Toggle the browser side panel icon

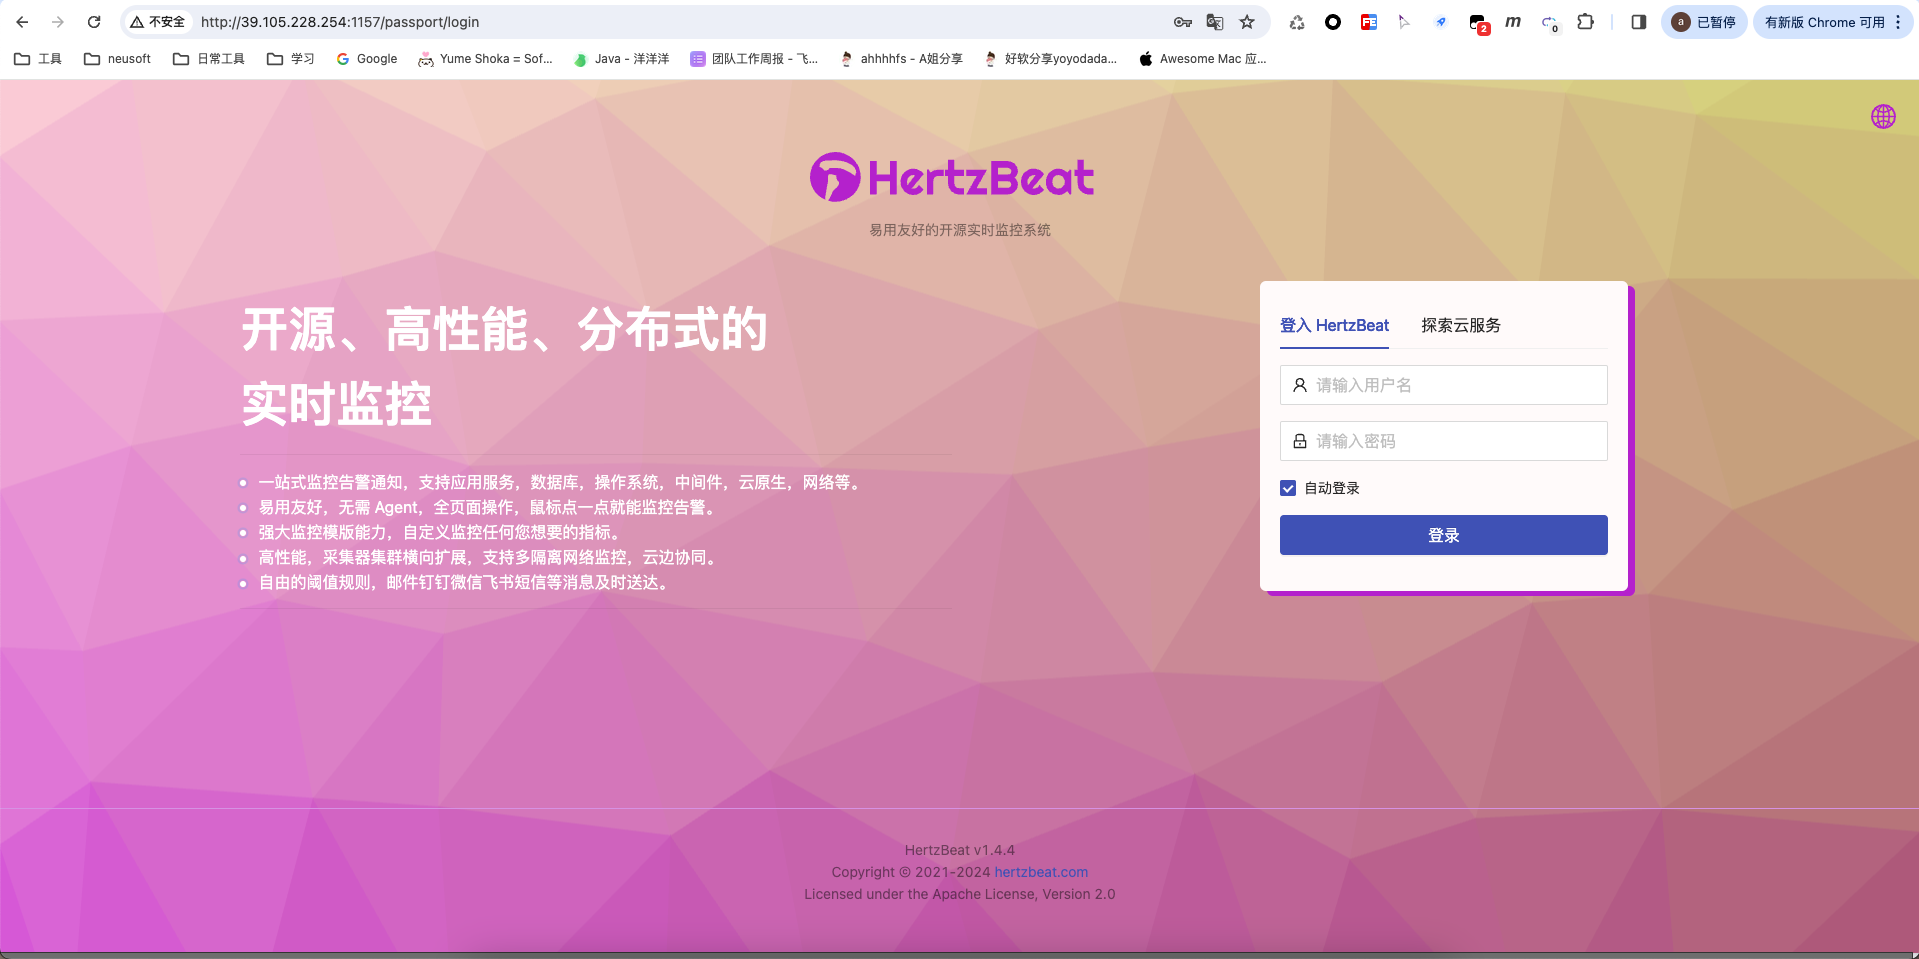(x=1638, y=22)
